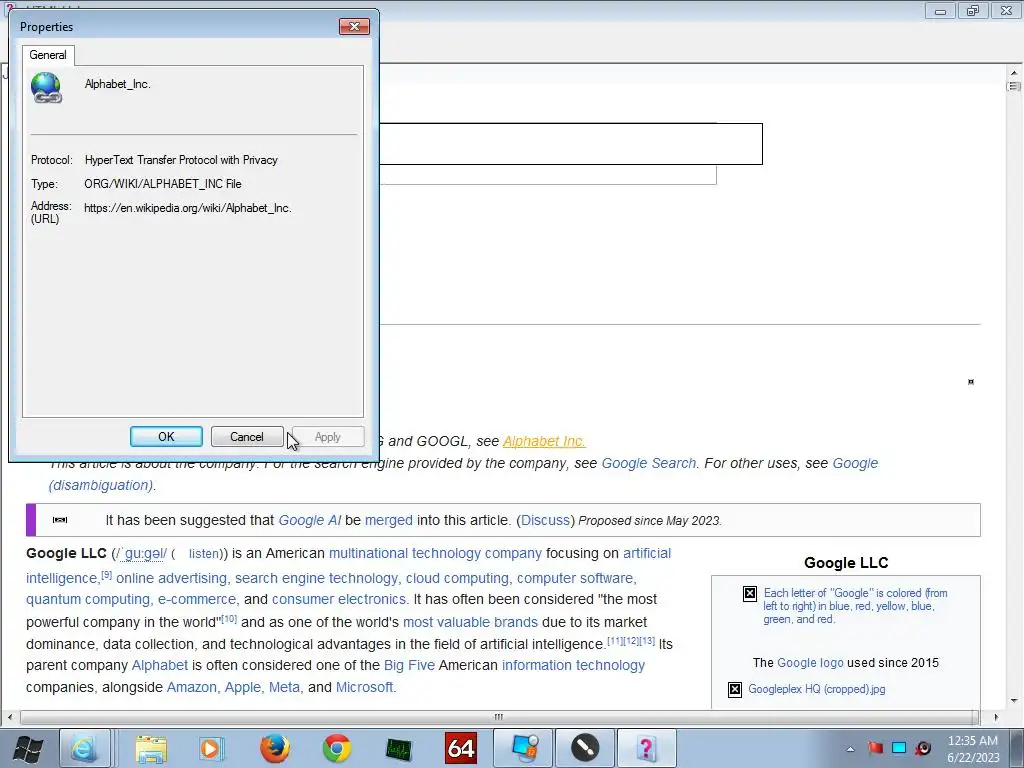This screenshot has height=768, width=1024.
Task: Open the Googleplex HQ (cropped).jpg link
Action: tap(817, 689)
